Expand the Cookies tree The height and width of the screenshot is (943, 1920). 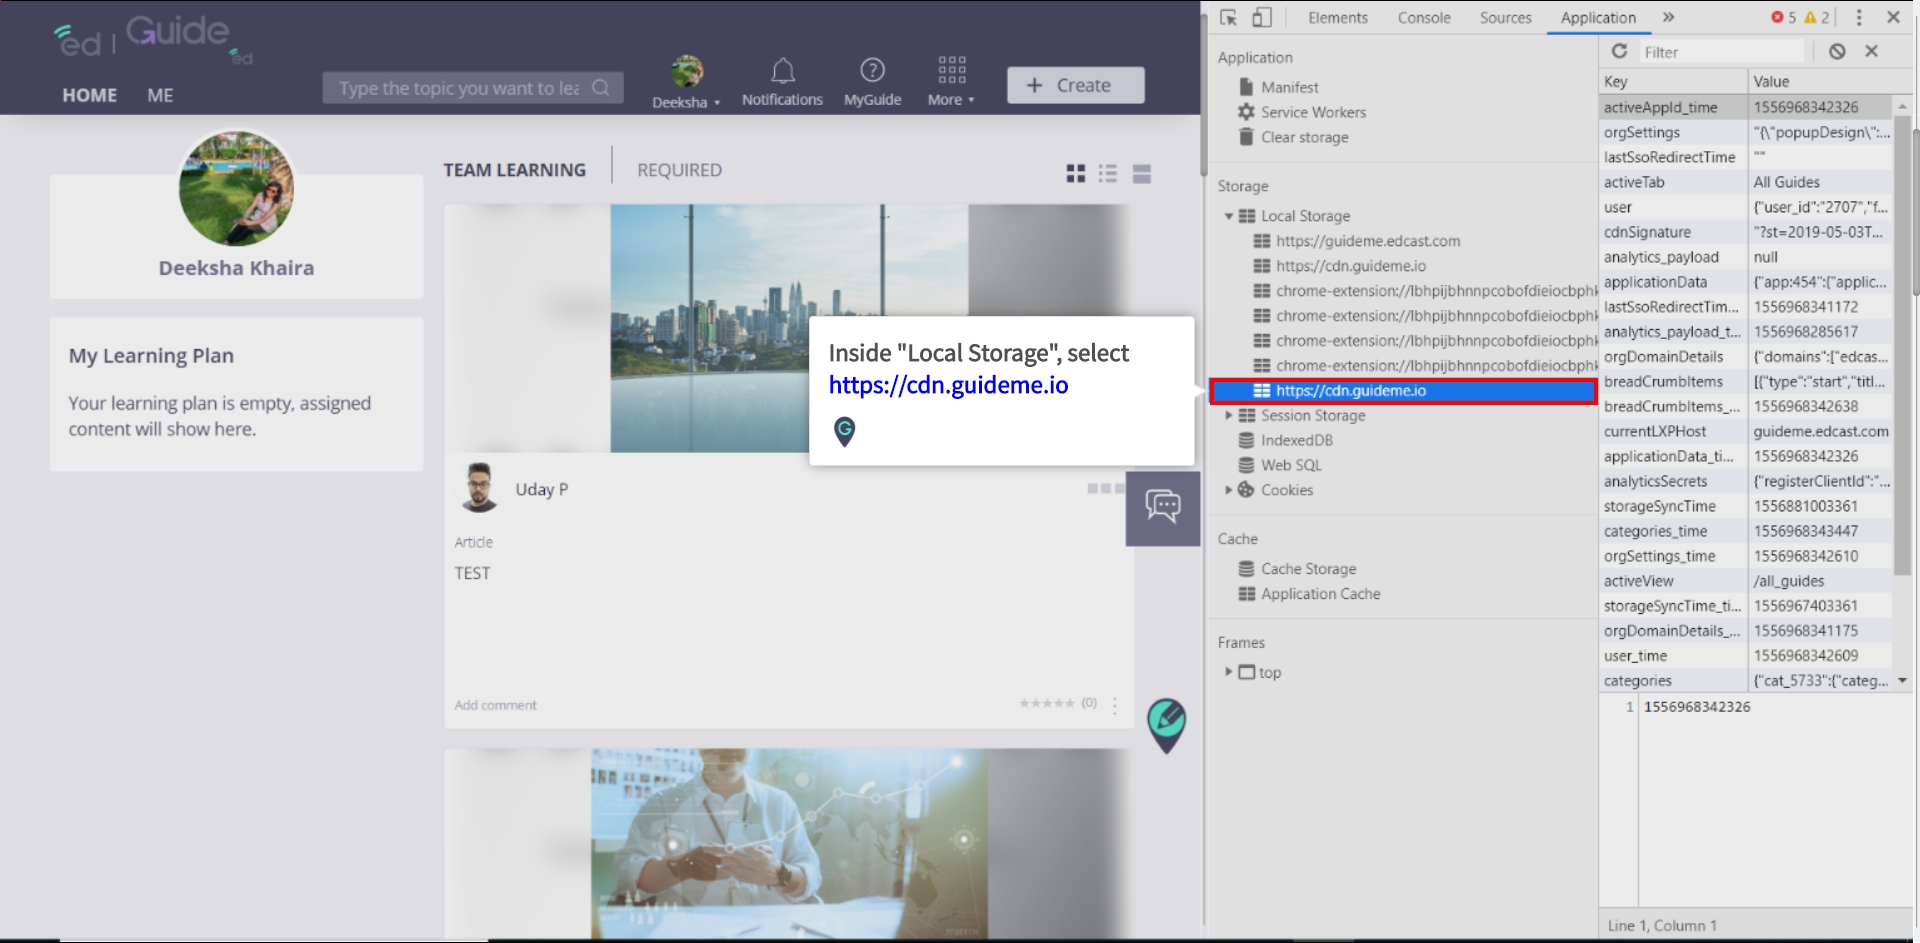(1229, 490)
